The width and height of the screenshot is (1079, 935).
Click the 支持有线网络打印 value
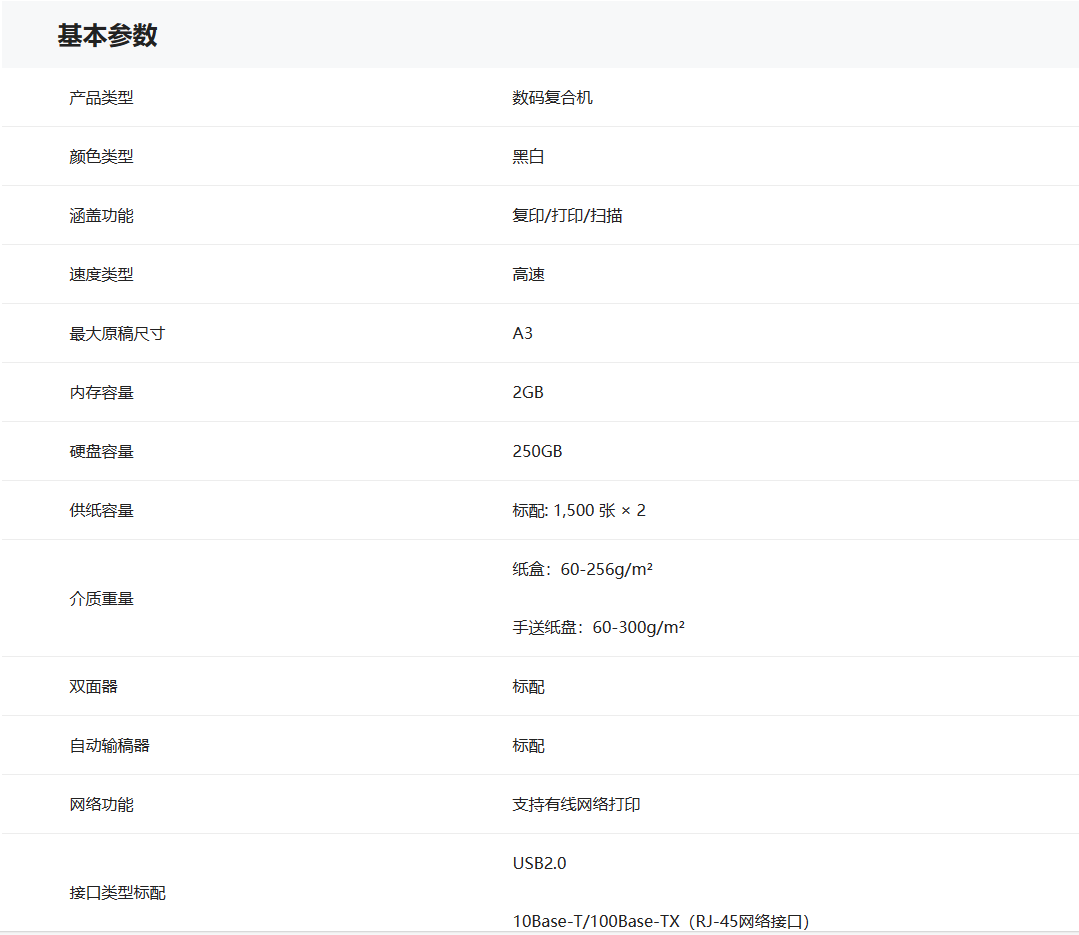point(576,805)
